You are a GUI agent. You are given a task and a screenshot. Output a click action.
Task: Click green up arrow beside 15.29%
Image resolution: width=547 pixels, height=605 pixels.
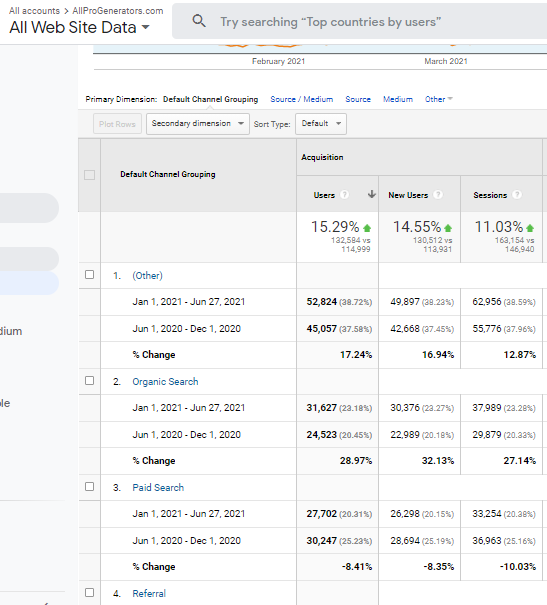(x=367, y=228)
